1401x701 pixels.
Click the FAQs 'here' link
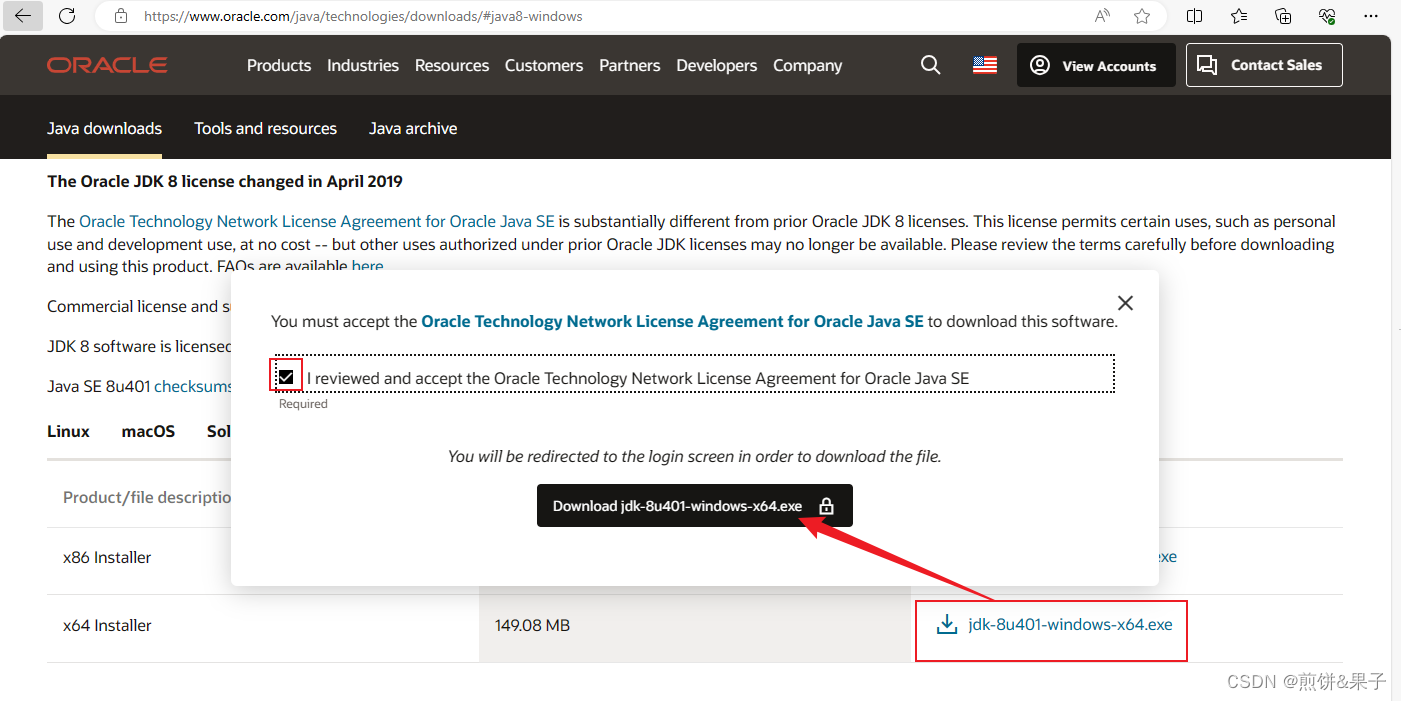367,266
